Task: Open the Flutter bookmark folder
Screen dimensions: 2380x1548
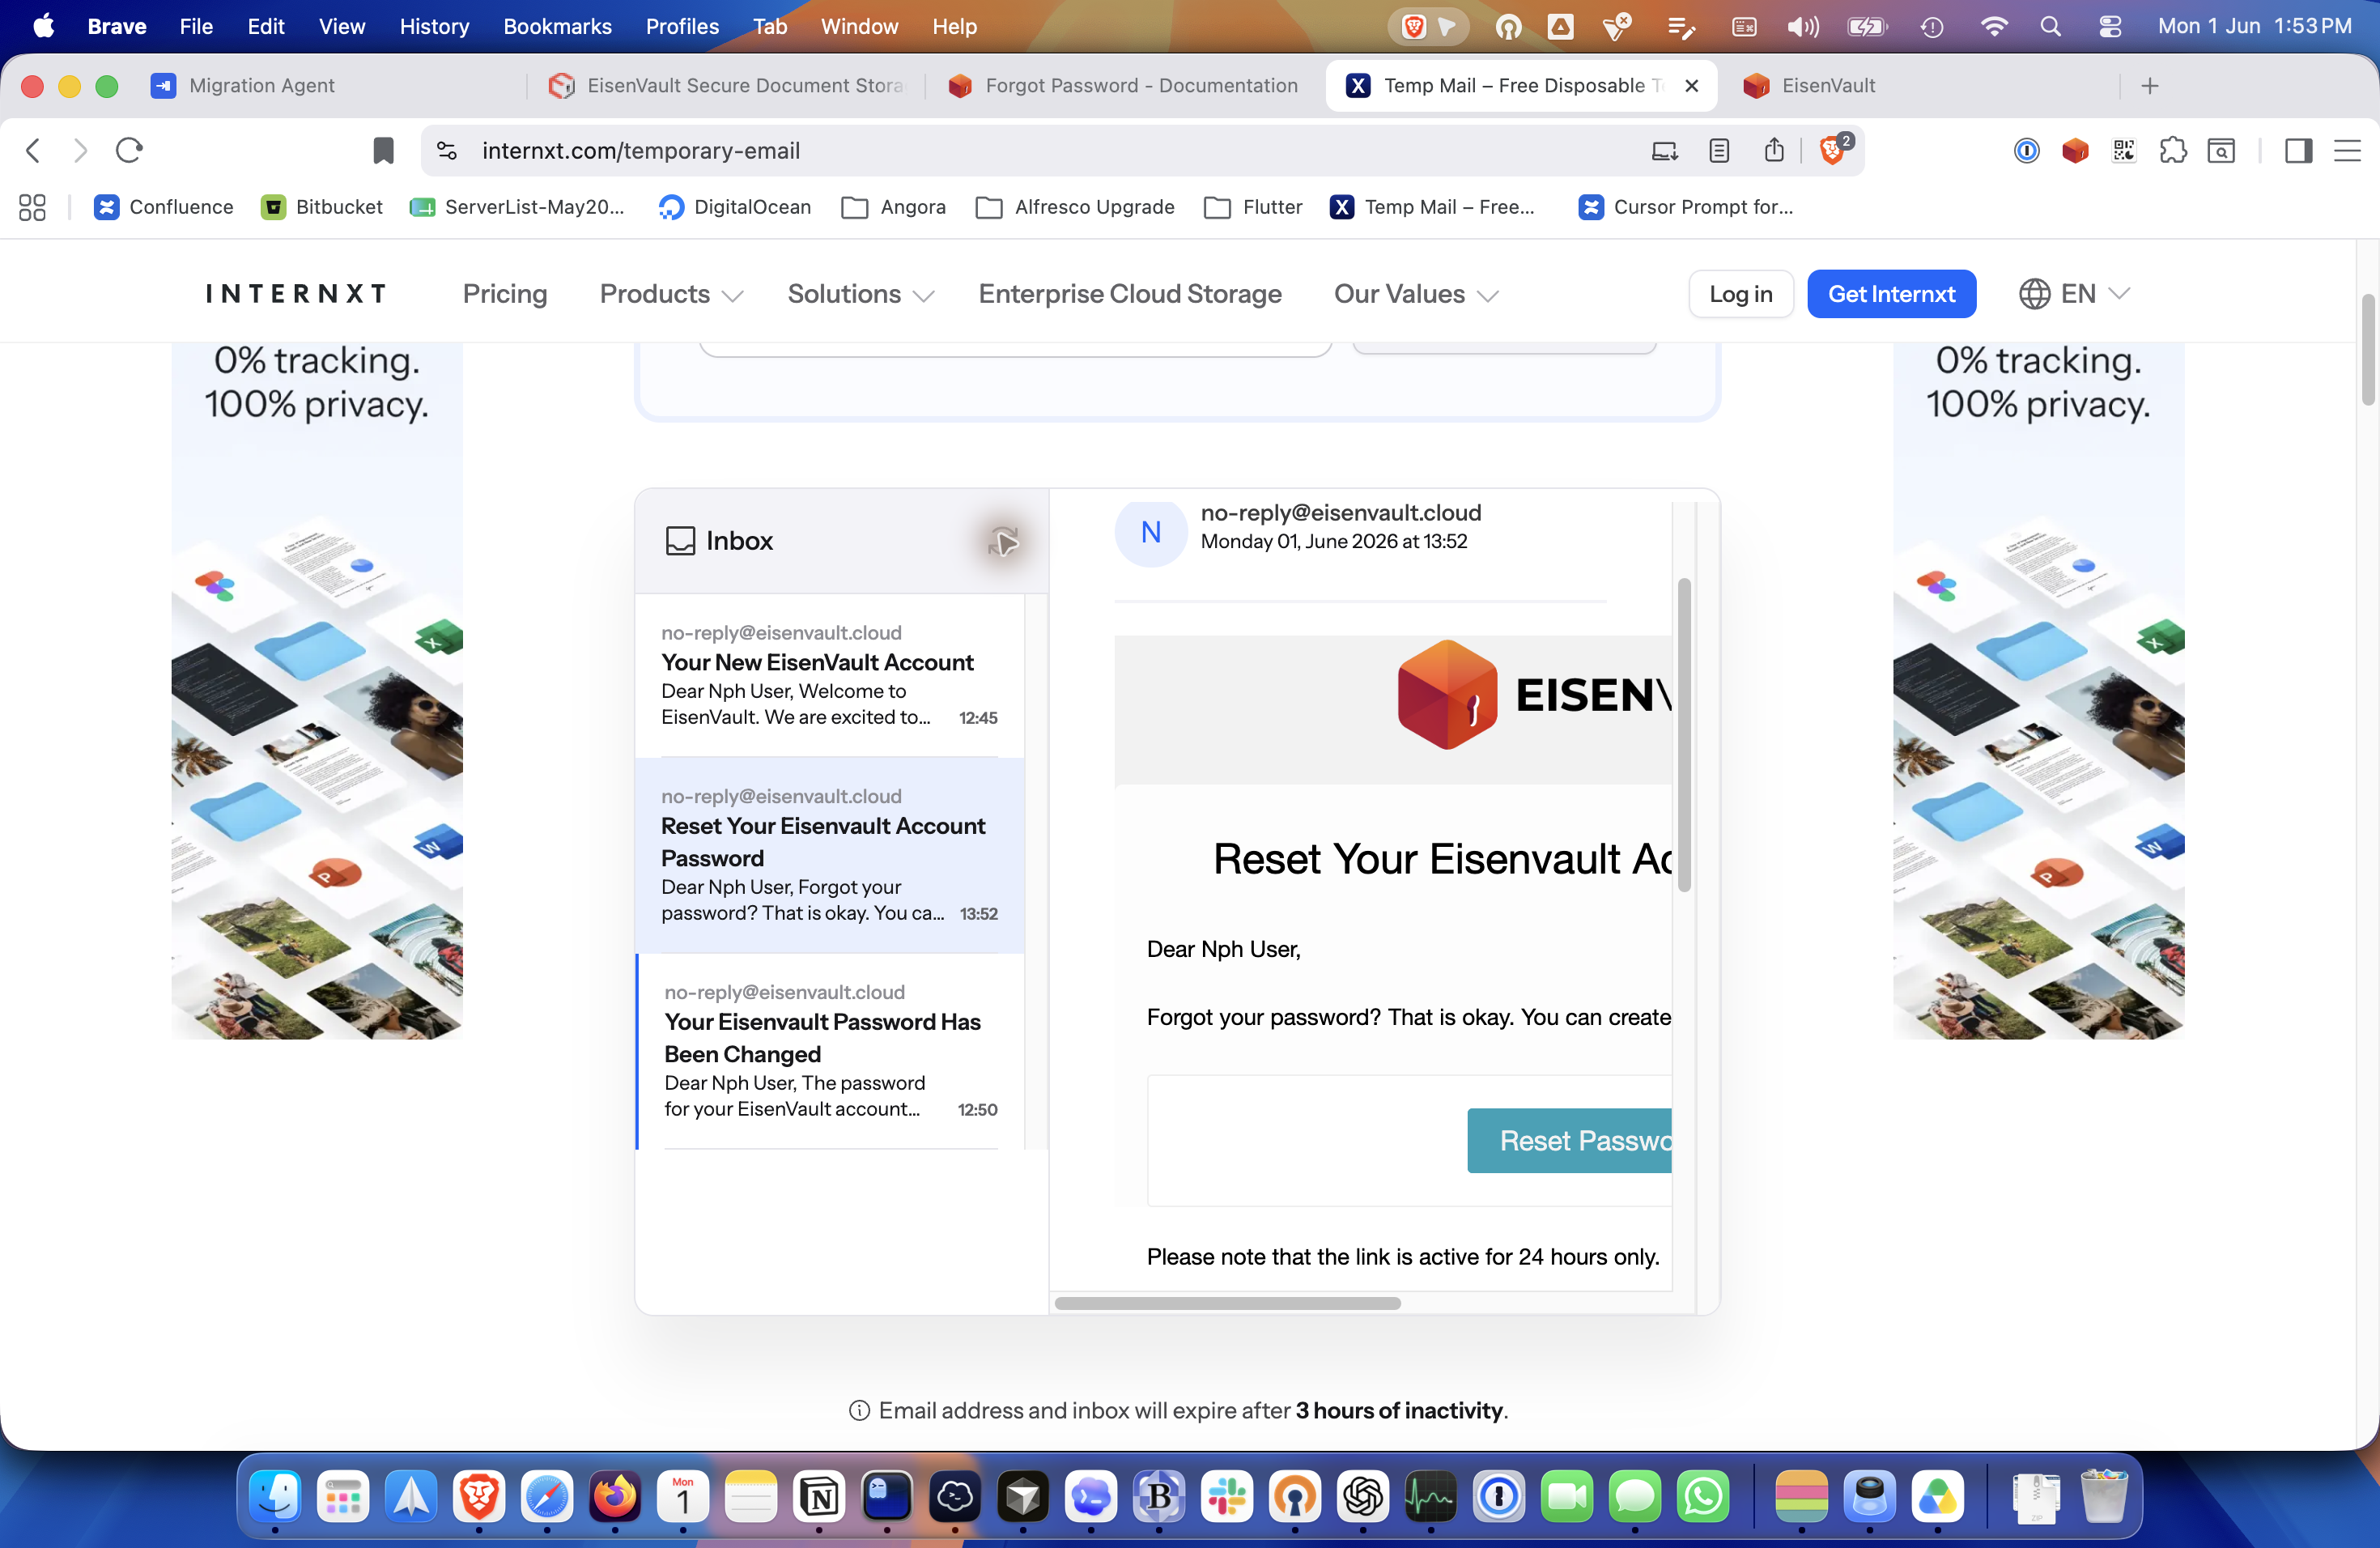Action: click(1254, 207)
